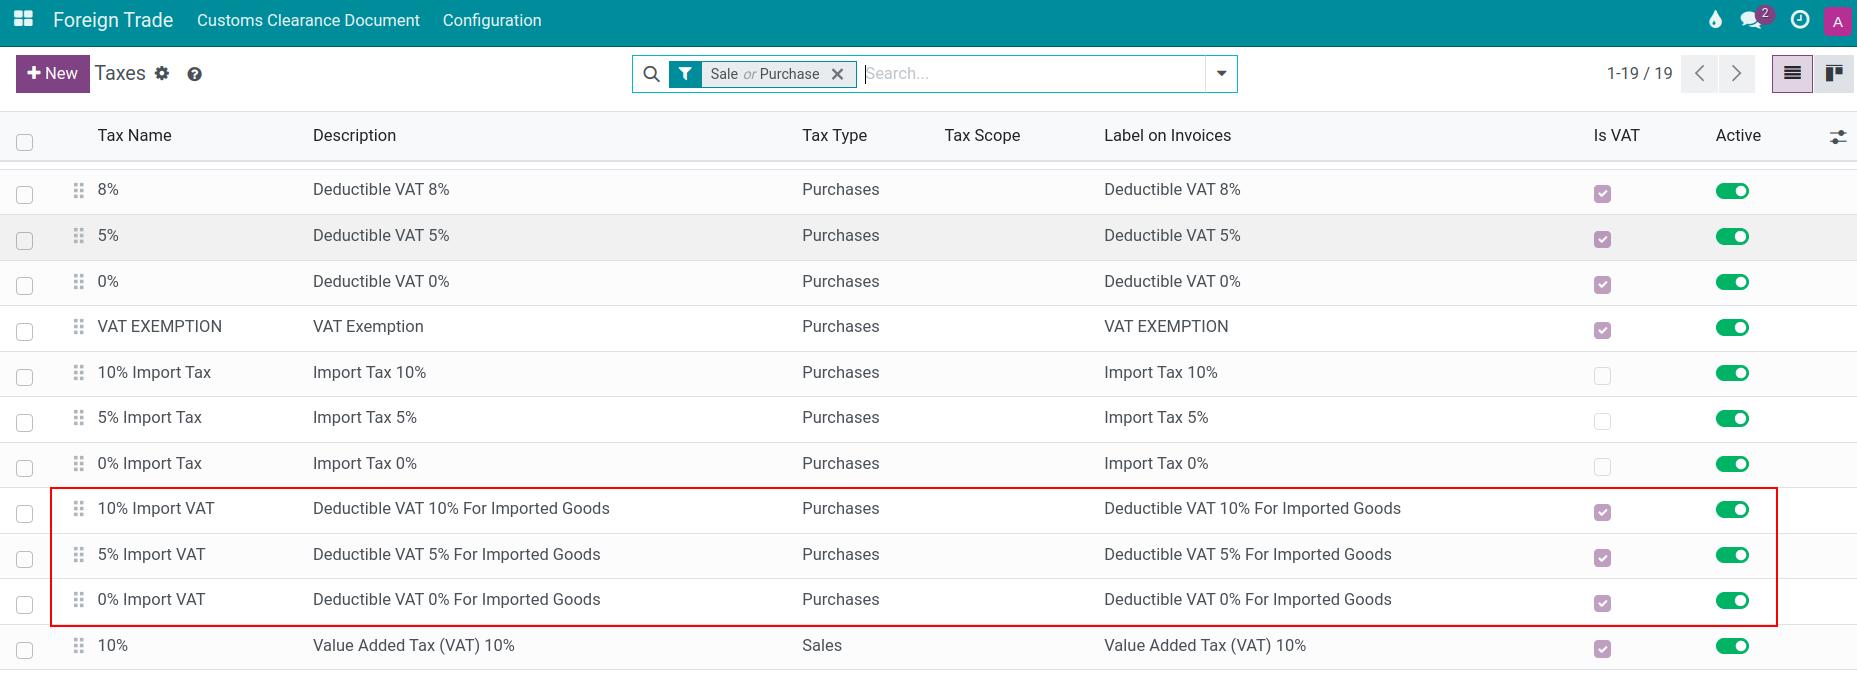Create a new tax with New button
1857x677 pixels.
tap(53, 74)
